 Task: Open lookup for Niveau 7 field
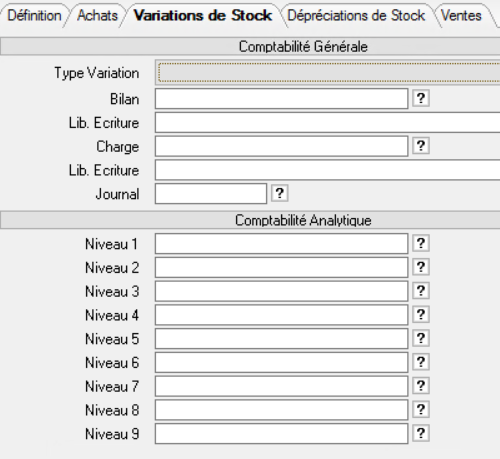[x=421, y=386]
